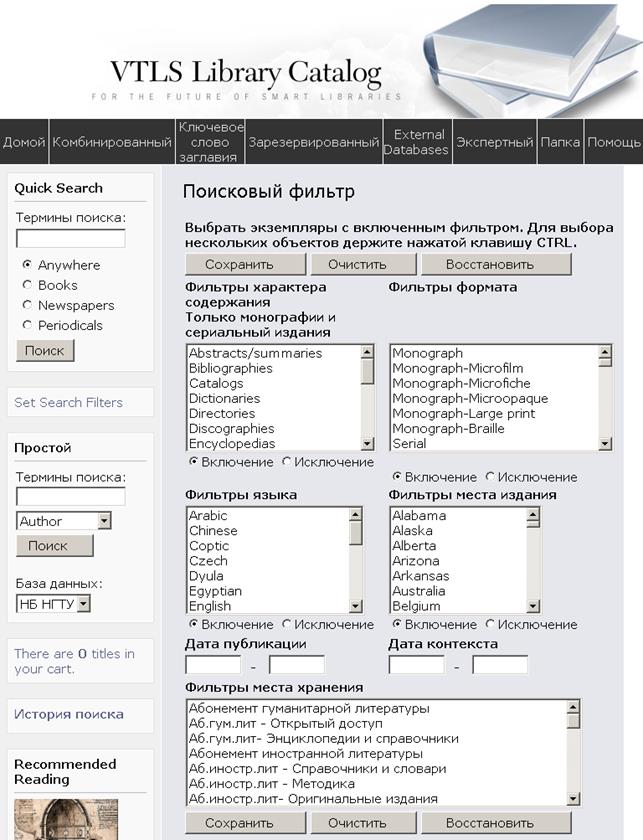Open the Set Search Filters link
643x840 pixels.
[68, 402]
